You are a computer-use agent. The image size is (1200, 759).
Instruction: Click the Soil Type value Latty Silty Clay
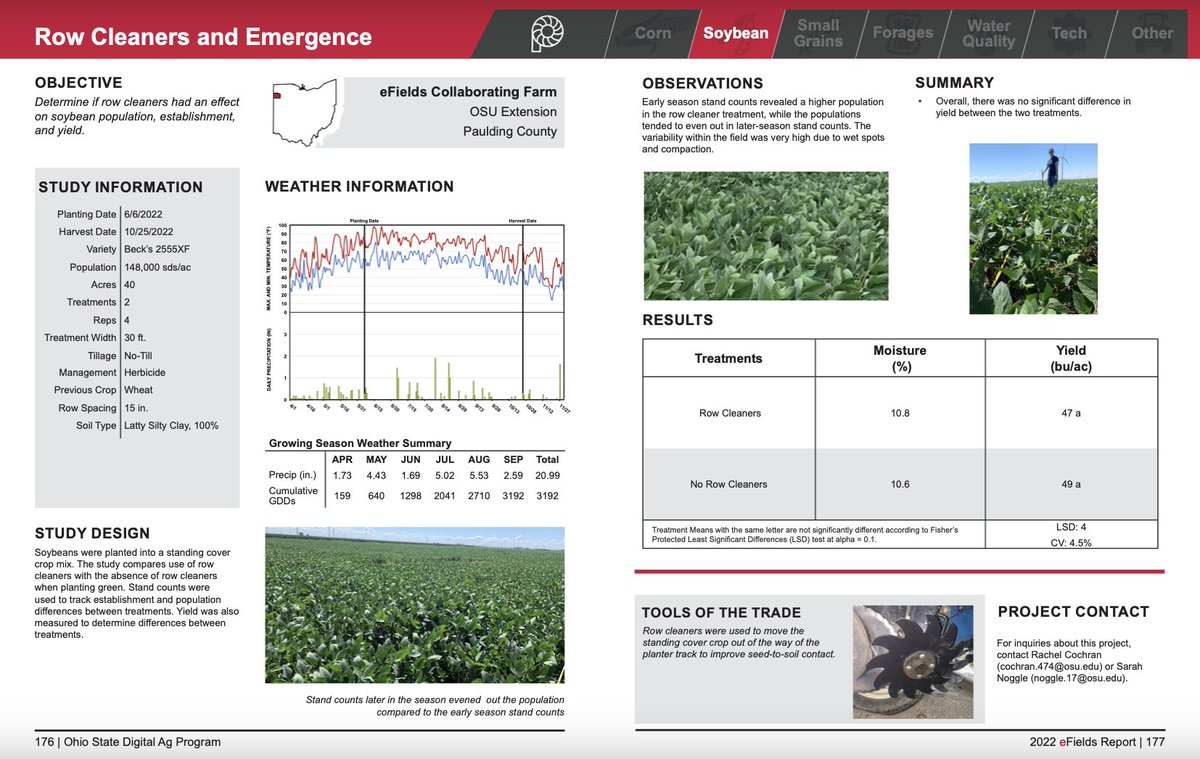tap(171, 425)
